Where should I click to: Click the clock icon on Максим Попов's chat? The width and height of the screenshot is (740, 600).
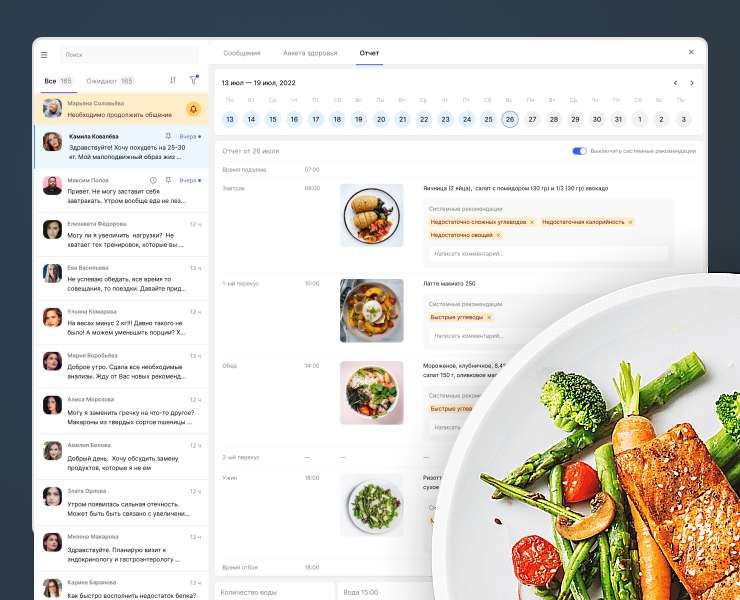pos(153,180)
